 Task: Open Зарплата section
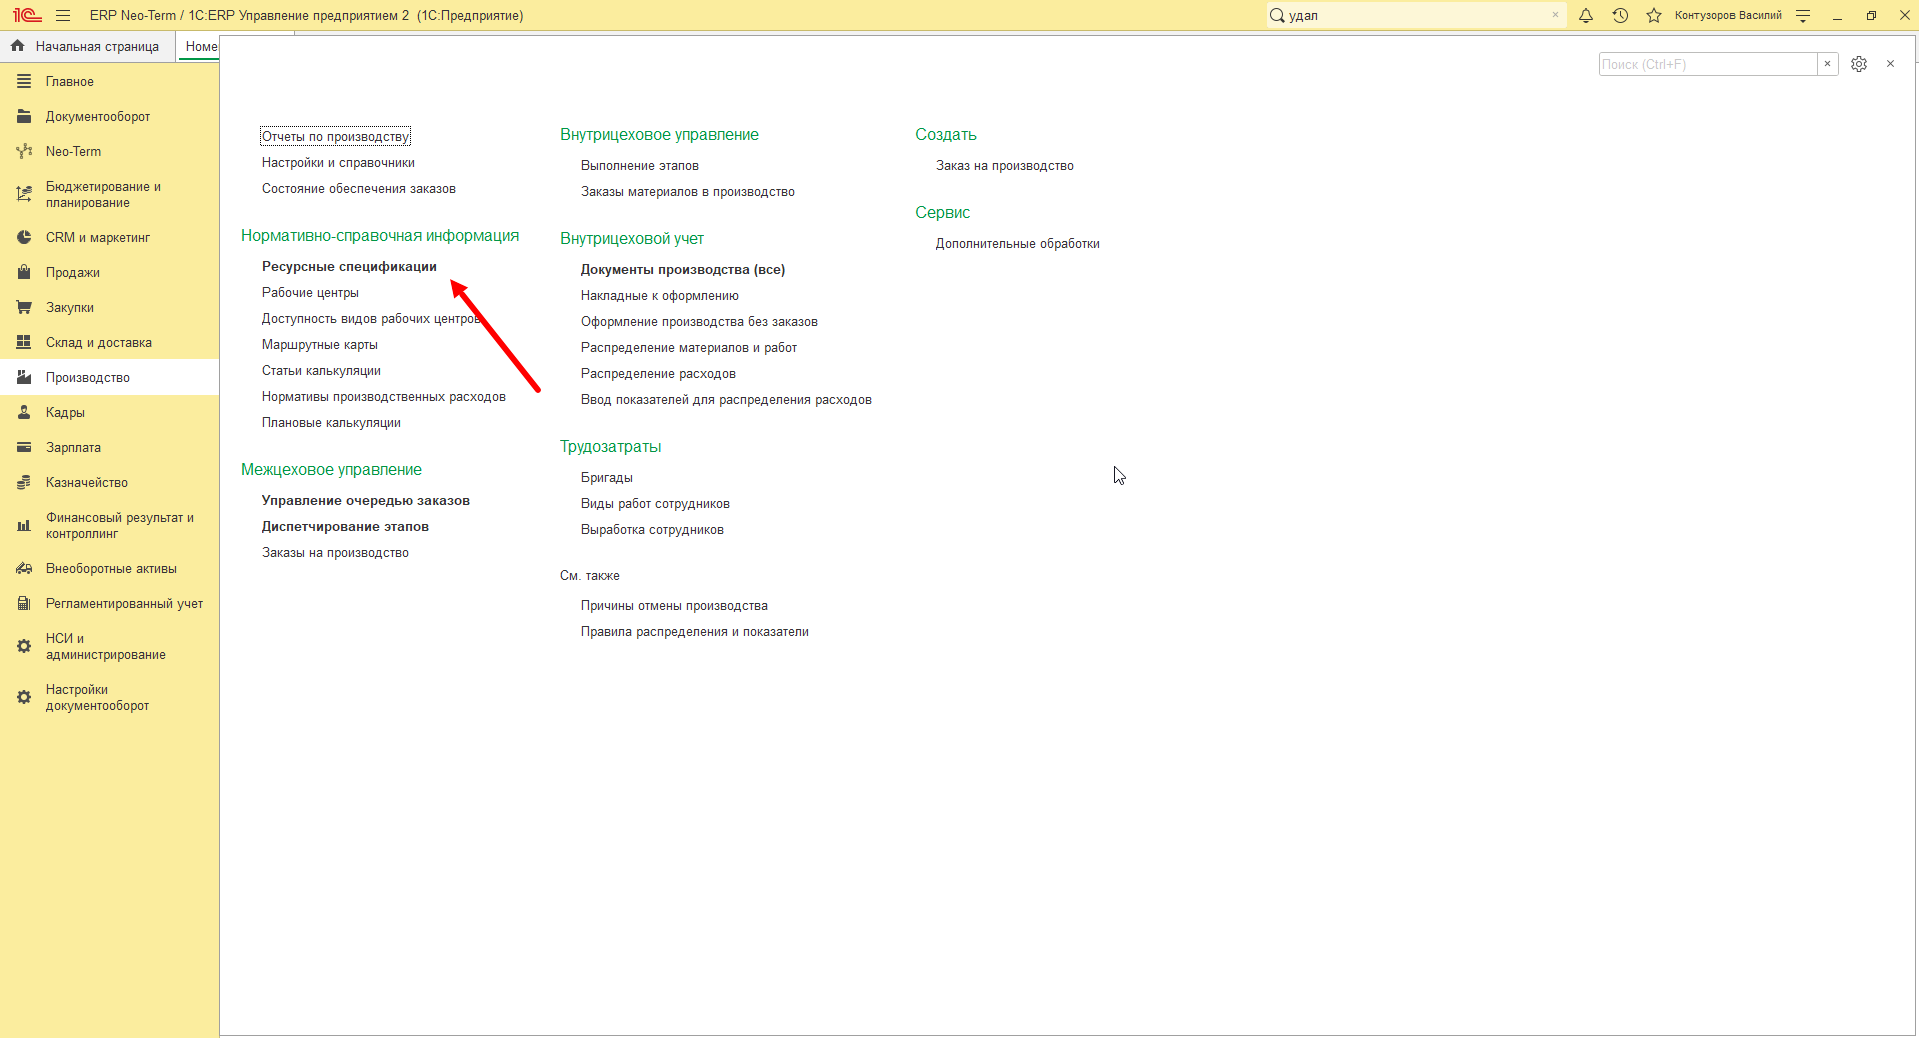click(x=109, y=448)
